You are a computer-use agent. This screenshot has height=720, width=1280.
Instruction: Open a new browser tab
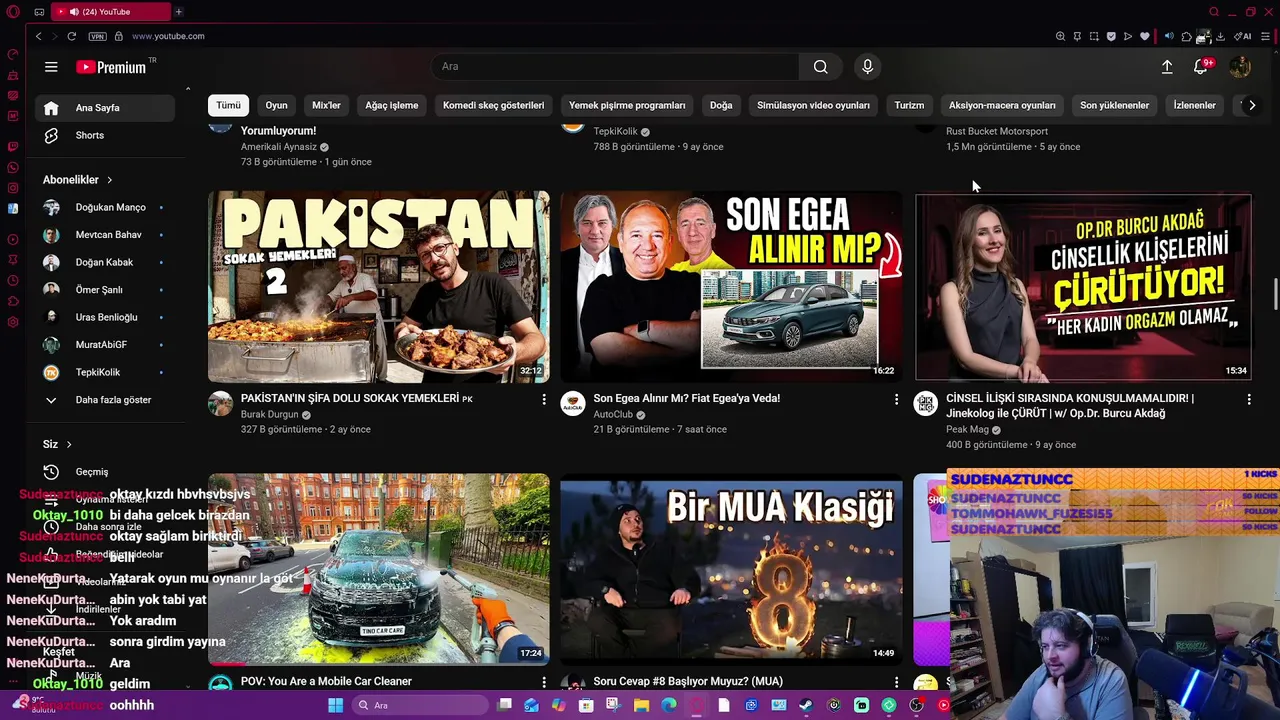click(x=178, y=12)
